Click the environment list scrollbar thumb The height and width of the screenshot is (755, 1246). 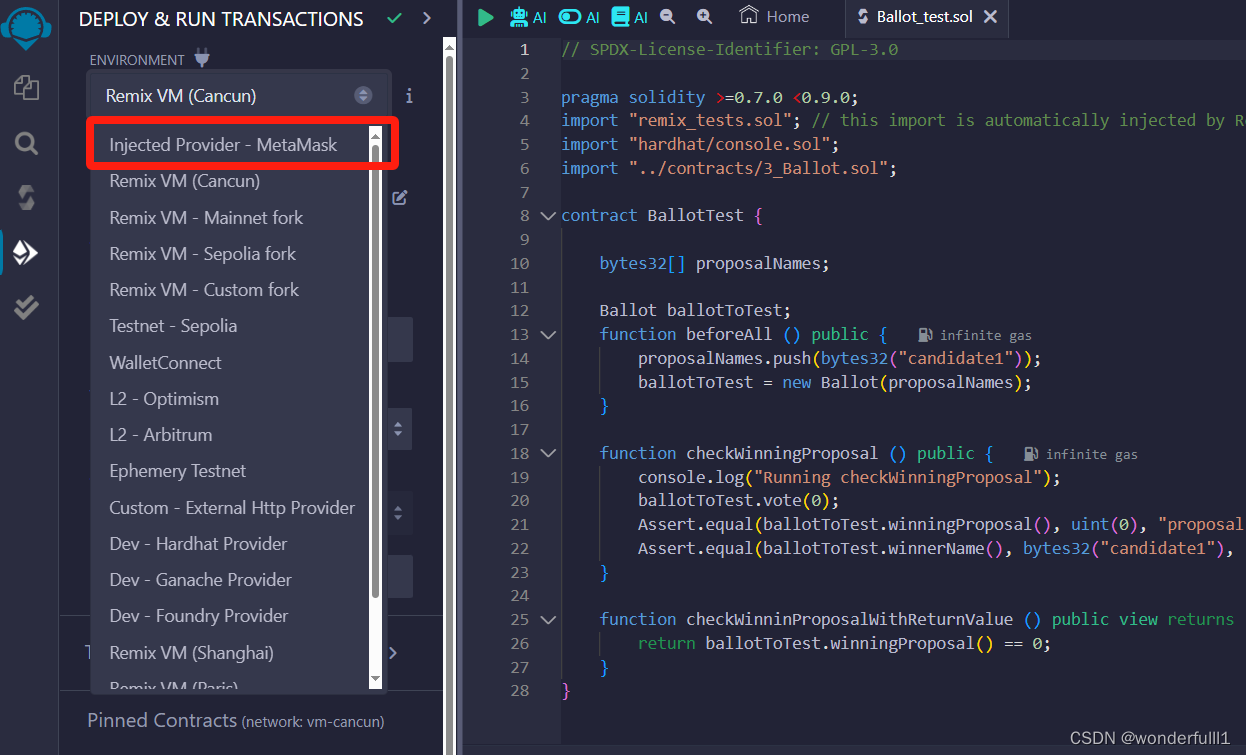click(x=376, y=370)
